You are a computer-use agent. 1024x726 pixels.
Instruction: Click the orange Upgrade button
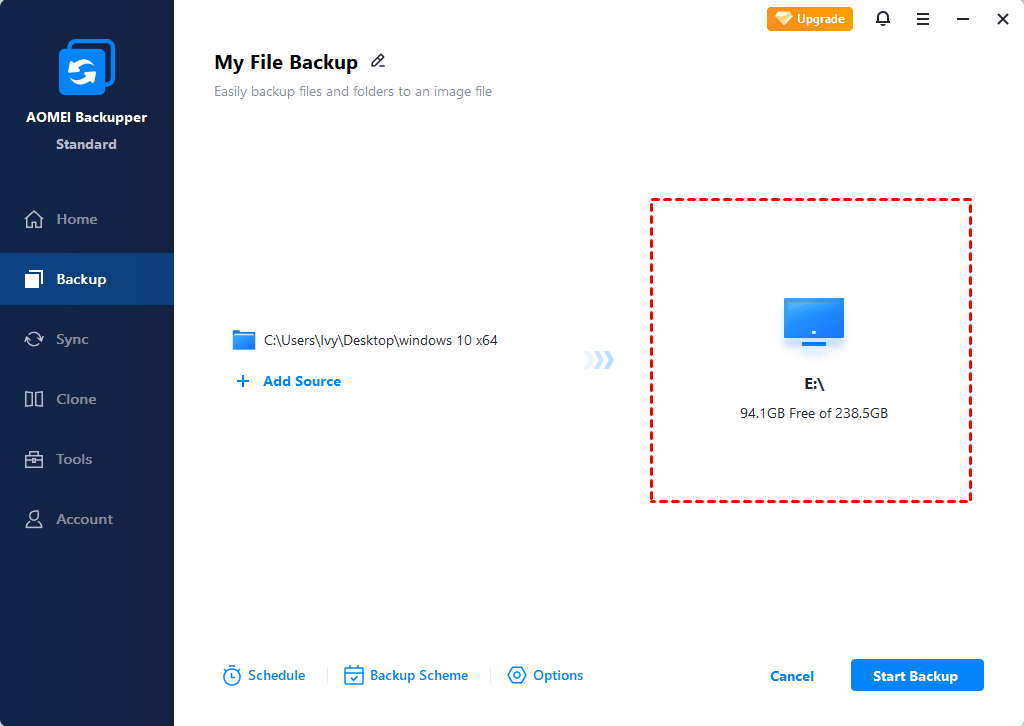pyautogui.click(x=810, y=19)
